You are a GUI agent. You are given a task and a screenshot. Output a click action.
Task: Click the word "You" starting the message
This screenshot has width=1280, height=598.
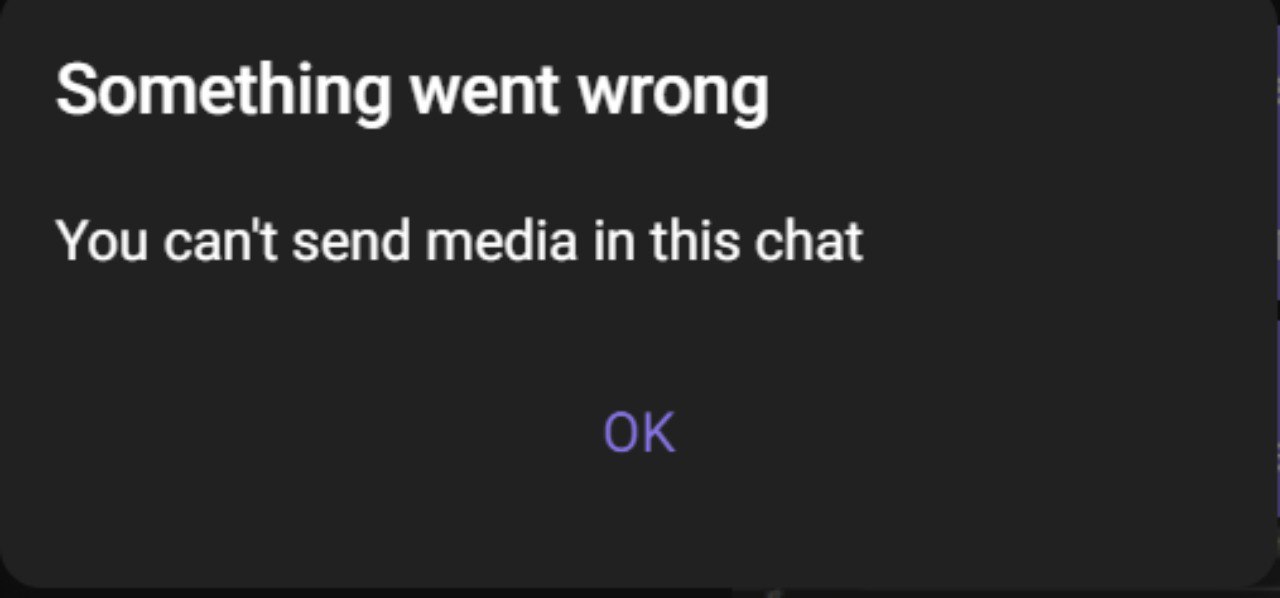click(102, 242)
